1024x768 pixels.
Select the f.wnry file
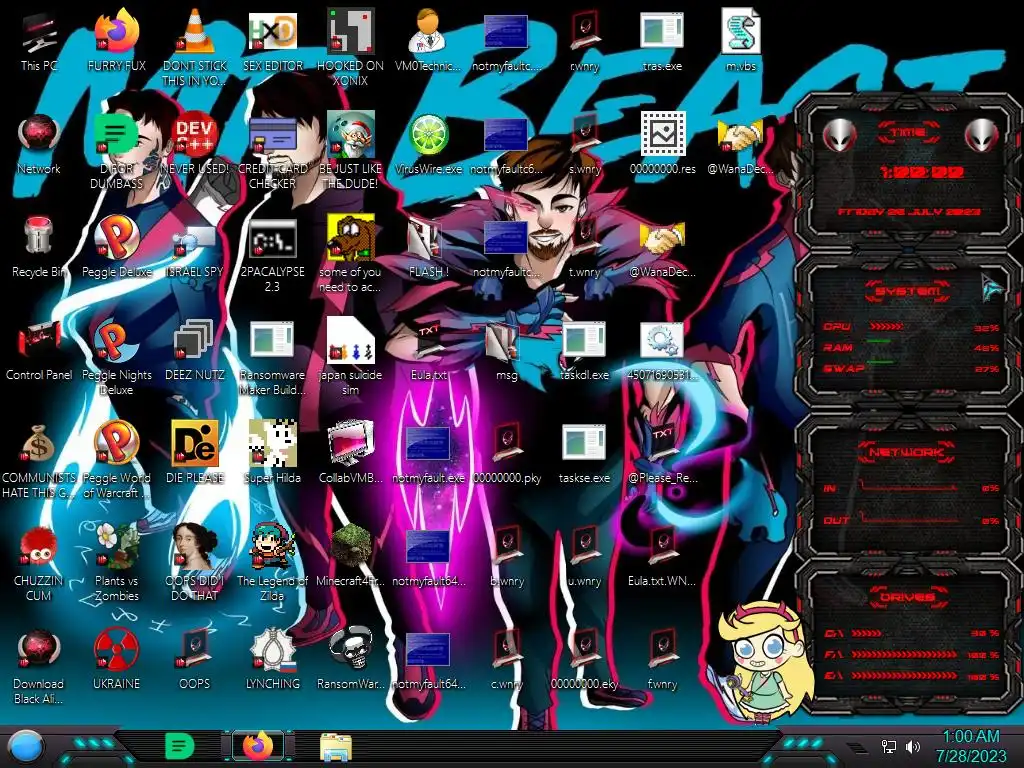point(662,659)
